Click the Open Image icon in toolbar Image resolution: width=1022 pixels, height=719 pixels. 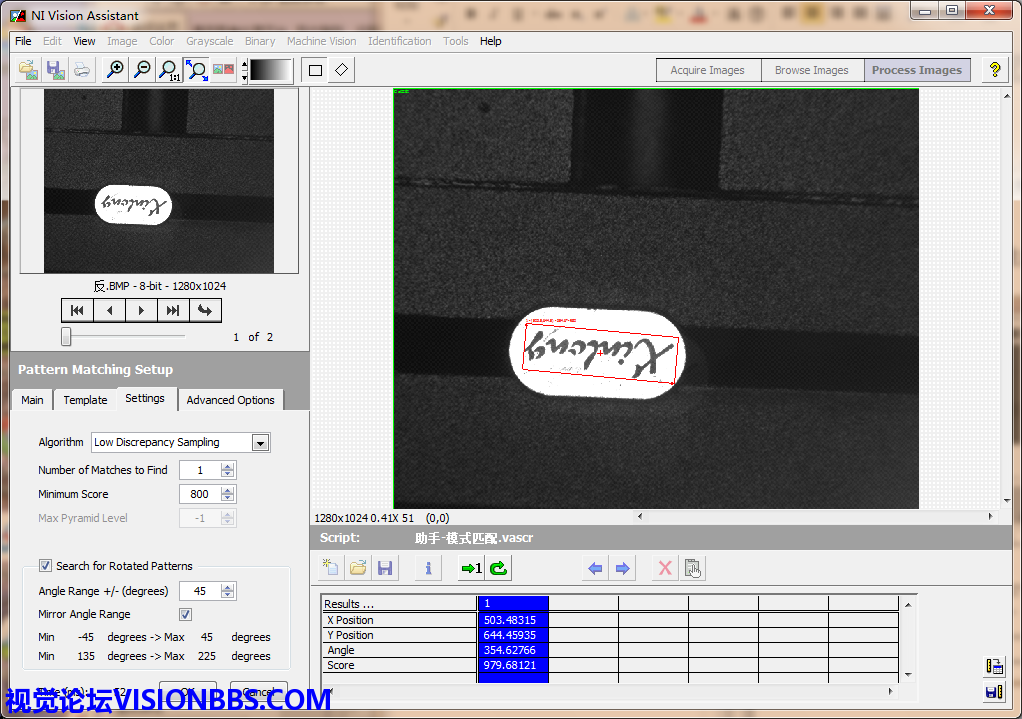click(x=29, y=70)
